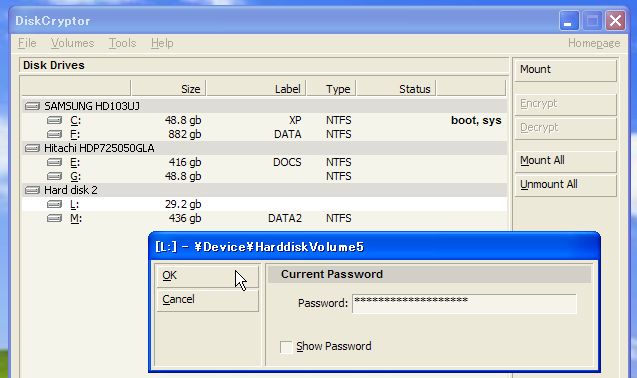This screenshot has height=378, width=637.
Task: Select the C: volume label
Action: tap(76, 120)
